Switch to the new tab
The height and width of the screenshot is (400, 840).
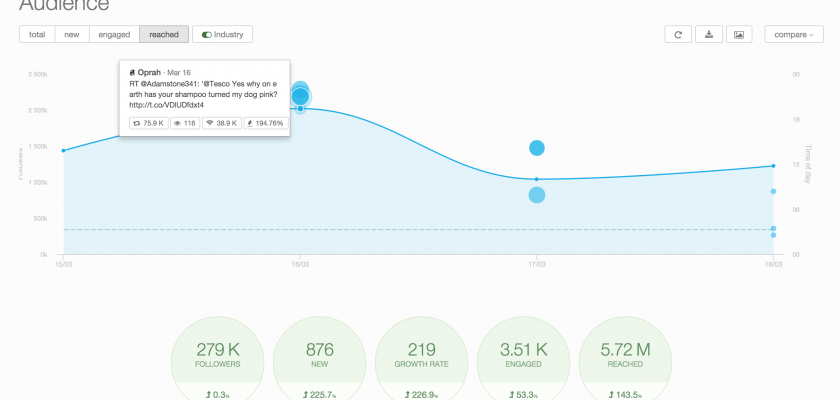[x=72, y=35]
